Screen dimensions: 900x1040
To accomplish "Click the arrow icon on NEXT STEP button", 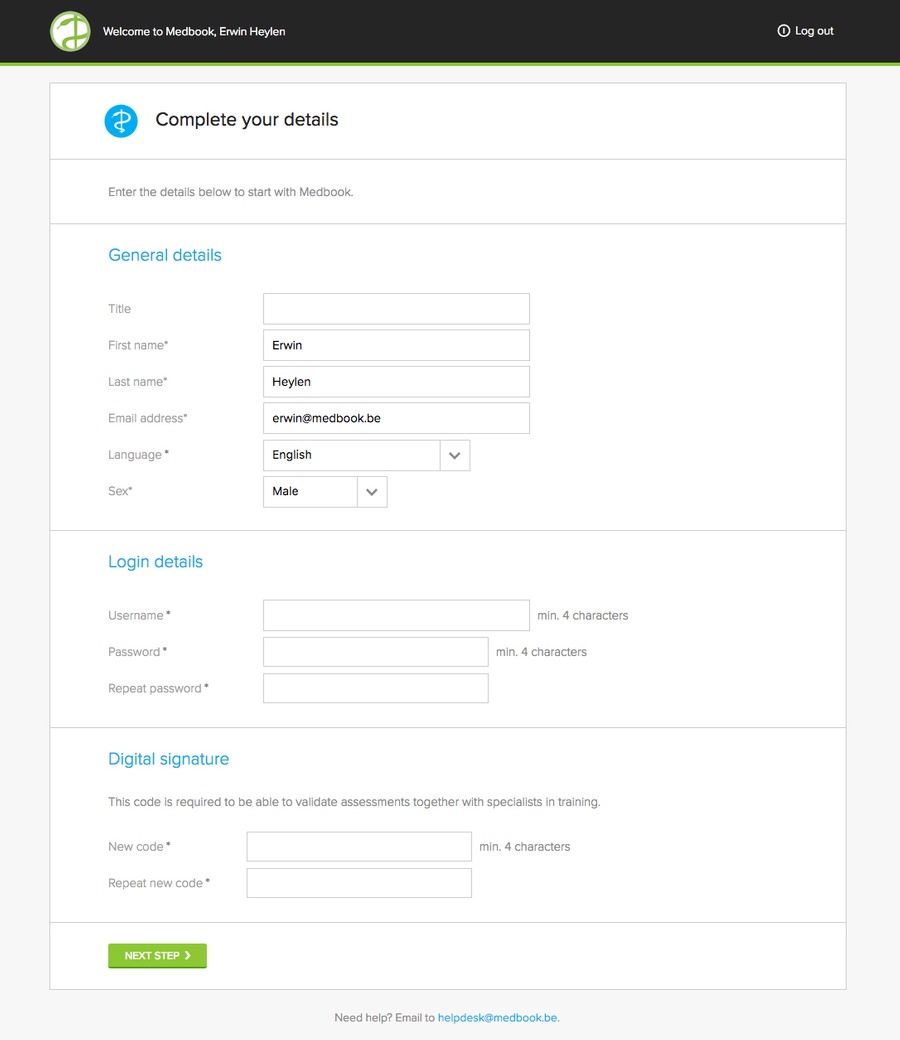I will pyautogui.click(x=188, y=955).
